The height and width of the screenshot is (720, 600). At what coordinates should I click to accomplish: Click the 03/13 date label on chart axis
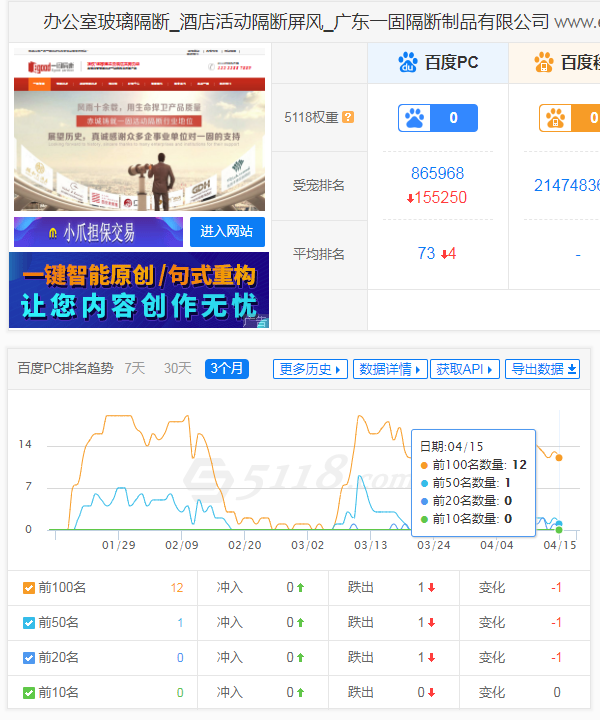pos(370,545)
